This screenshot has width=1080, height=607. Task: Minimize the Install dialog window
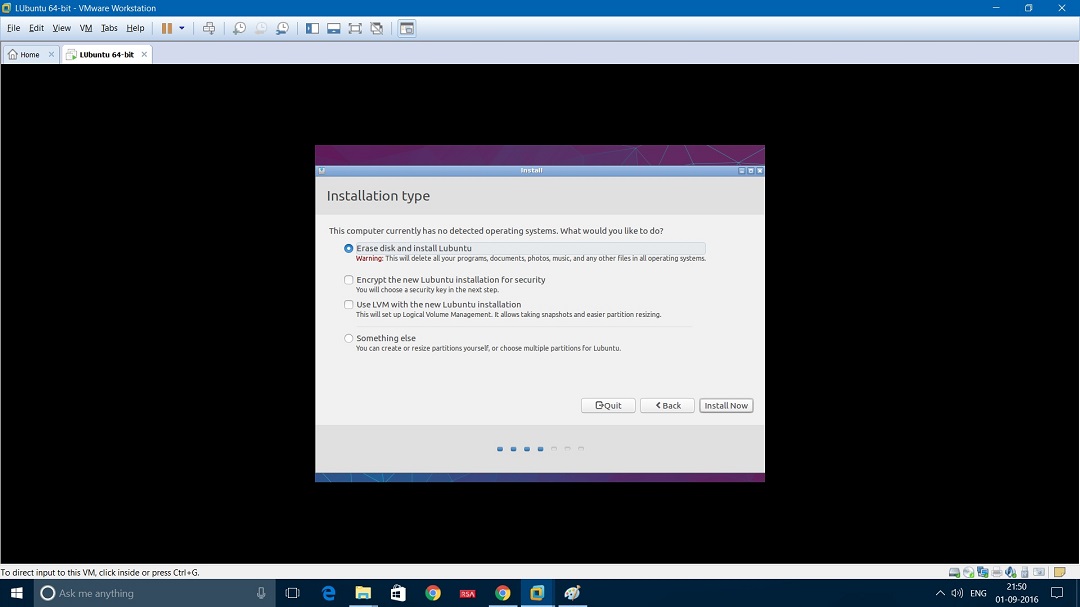click(x=742, y=171)
